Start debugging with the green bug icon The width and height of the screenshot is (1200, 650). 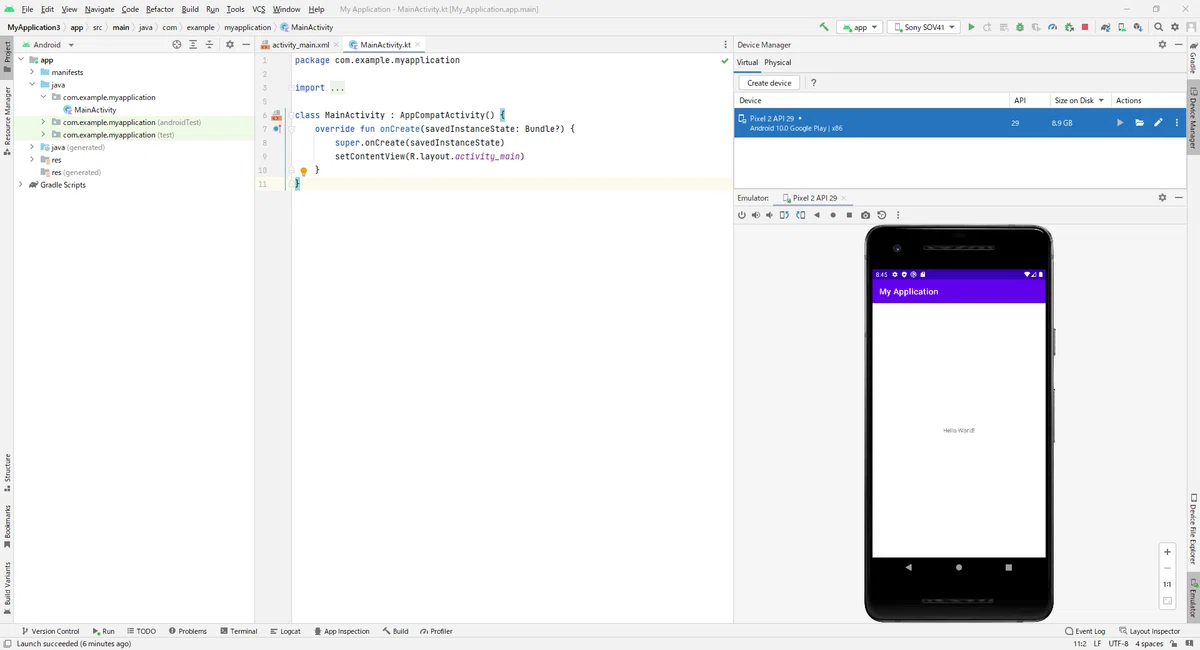[x=1020, y=27]
